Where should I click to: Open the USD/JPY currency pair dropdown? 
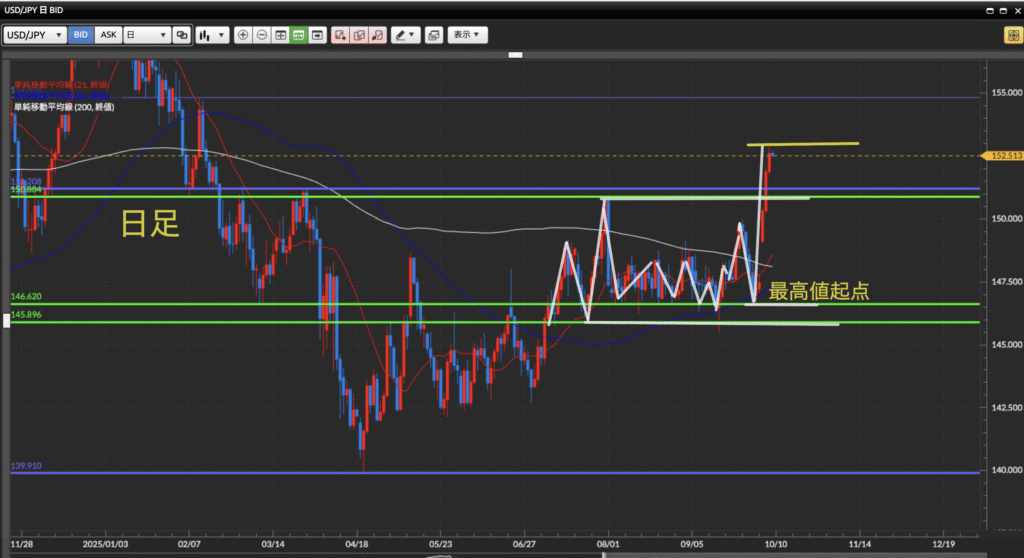coord(35,35)
